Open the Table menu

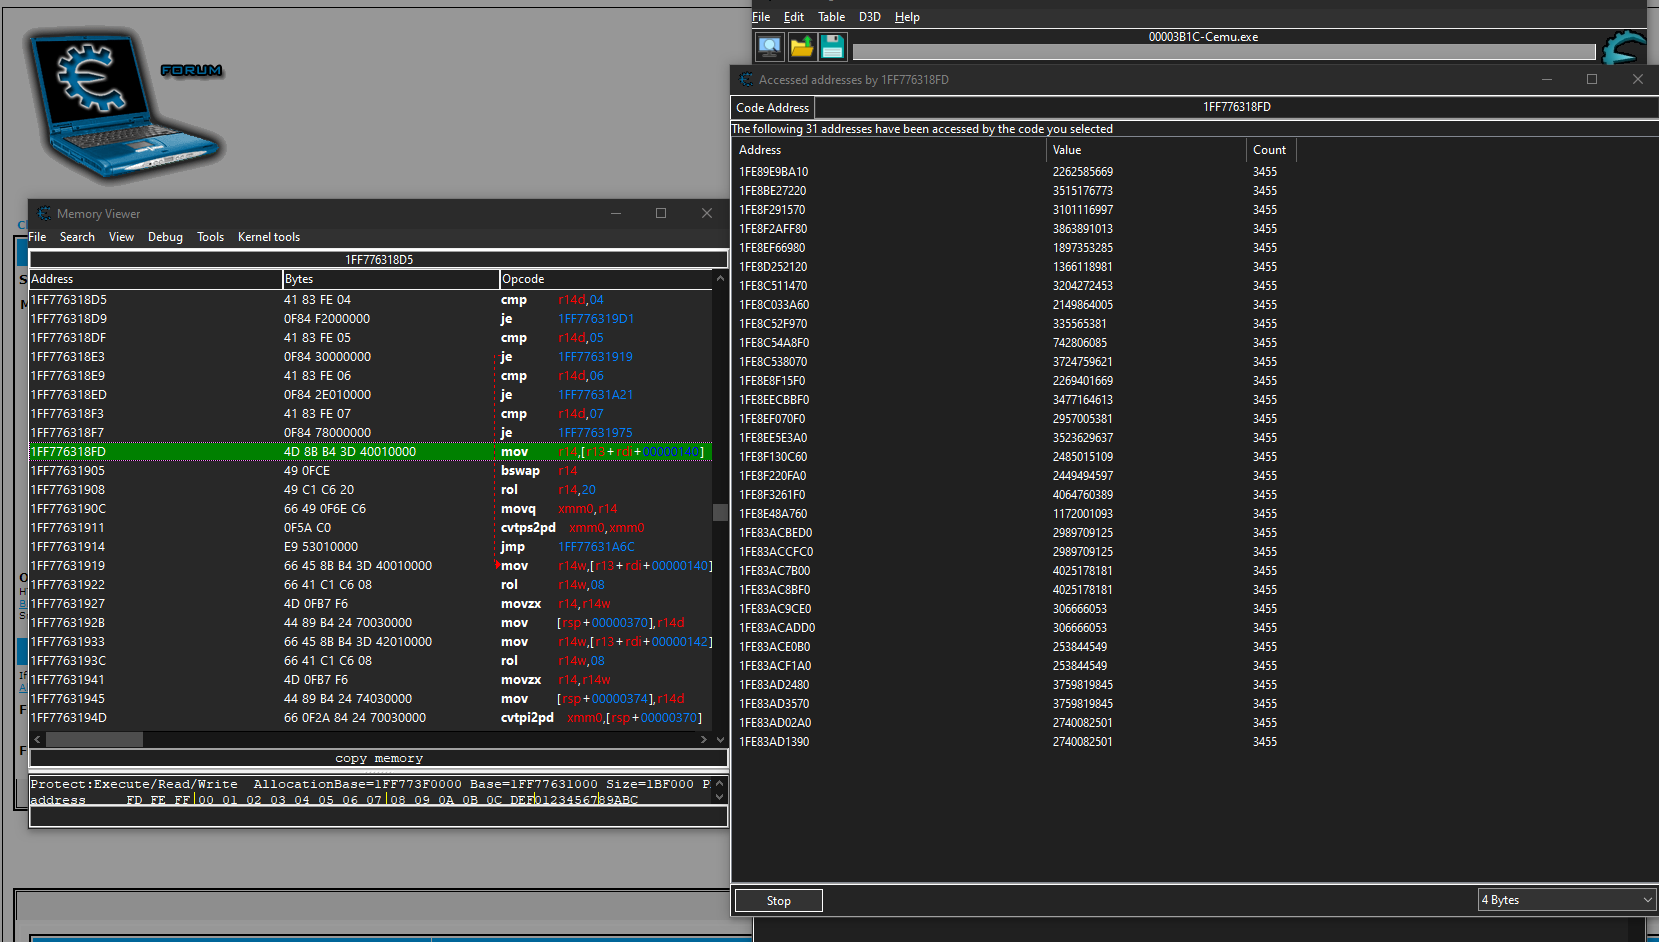click(831, 17)
